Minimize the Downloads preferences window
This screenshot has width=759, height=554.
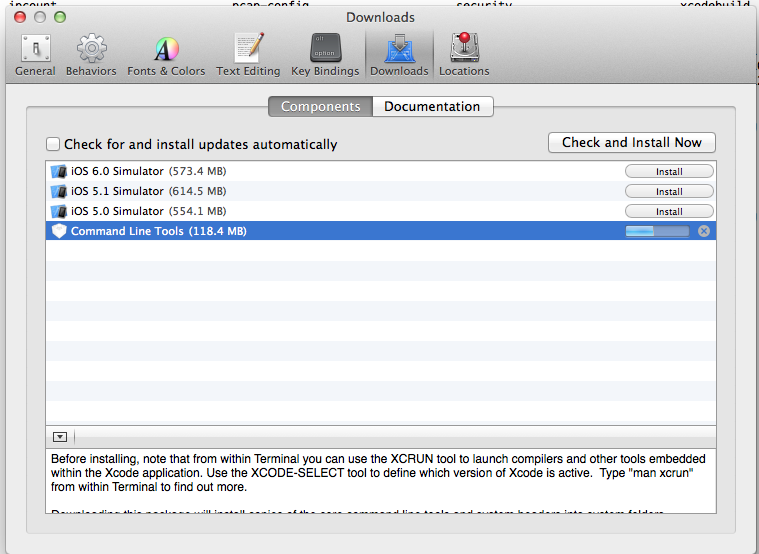pos(40,17)
